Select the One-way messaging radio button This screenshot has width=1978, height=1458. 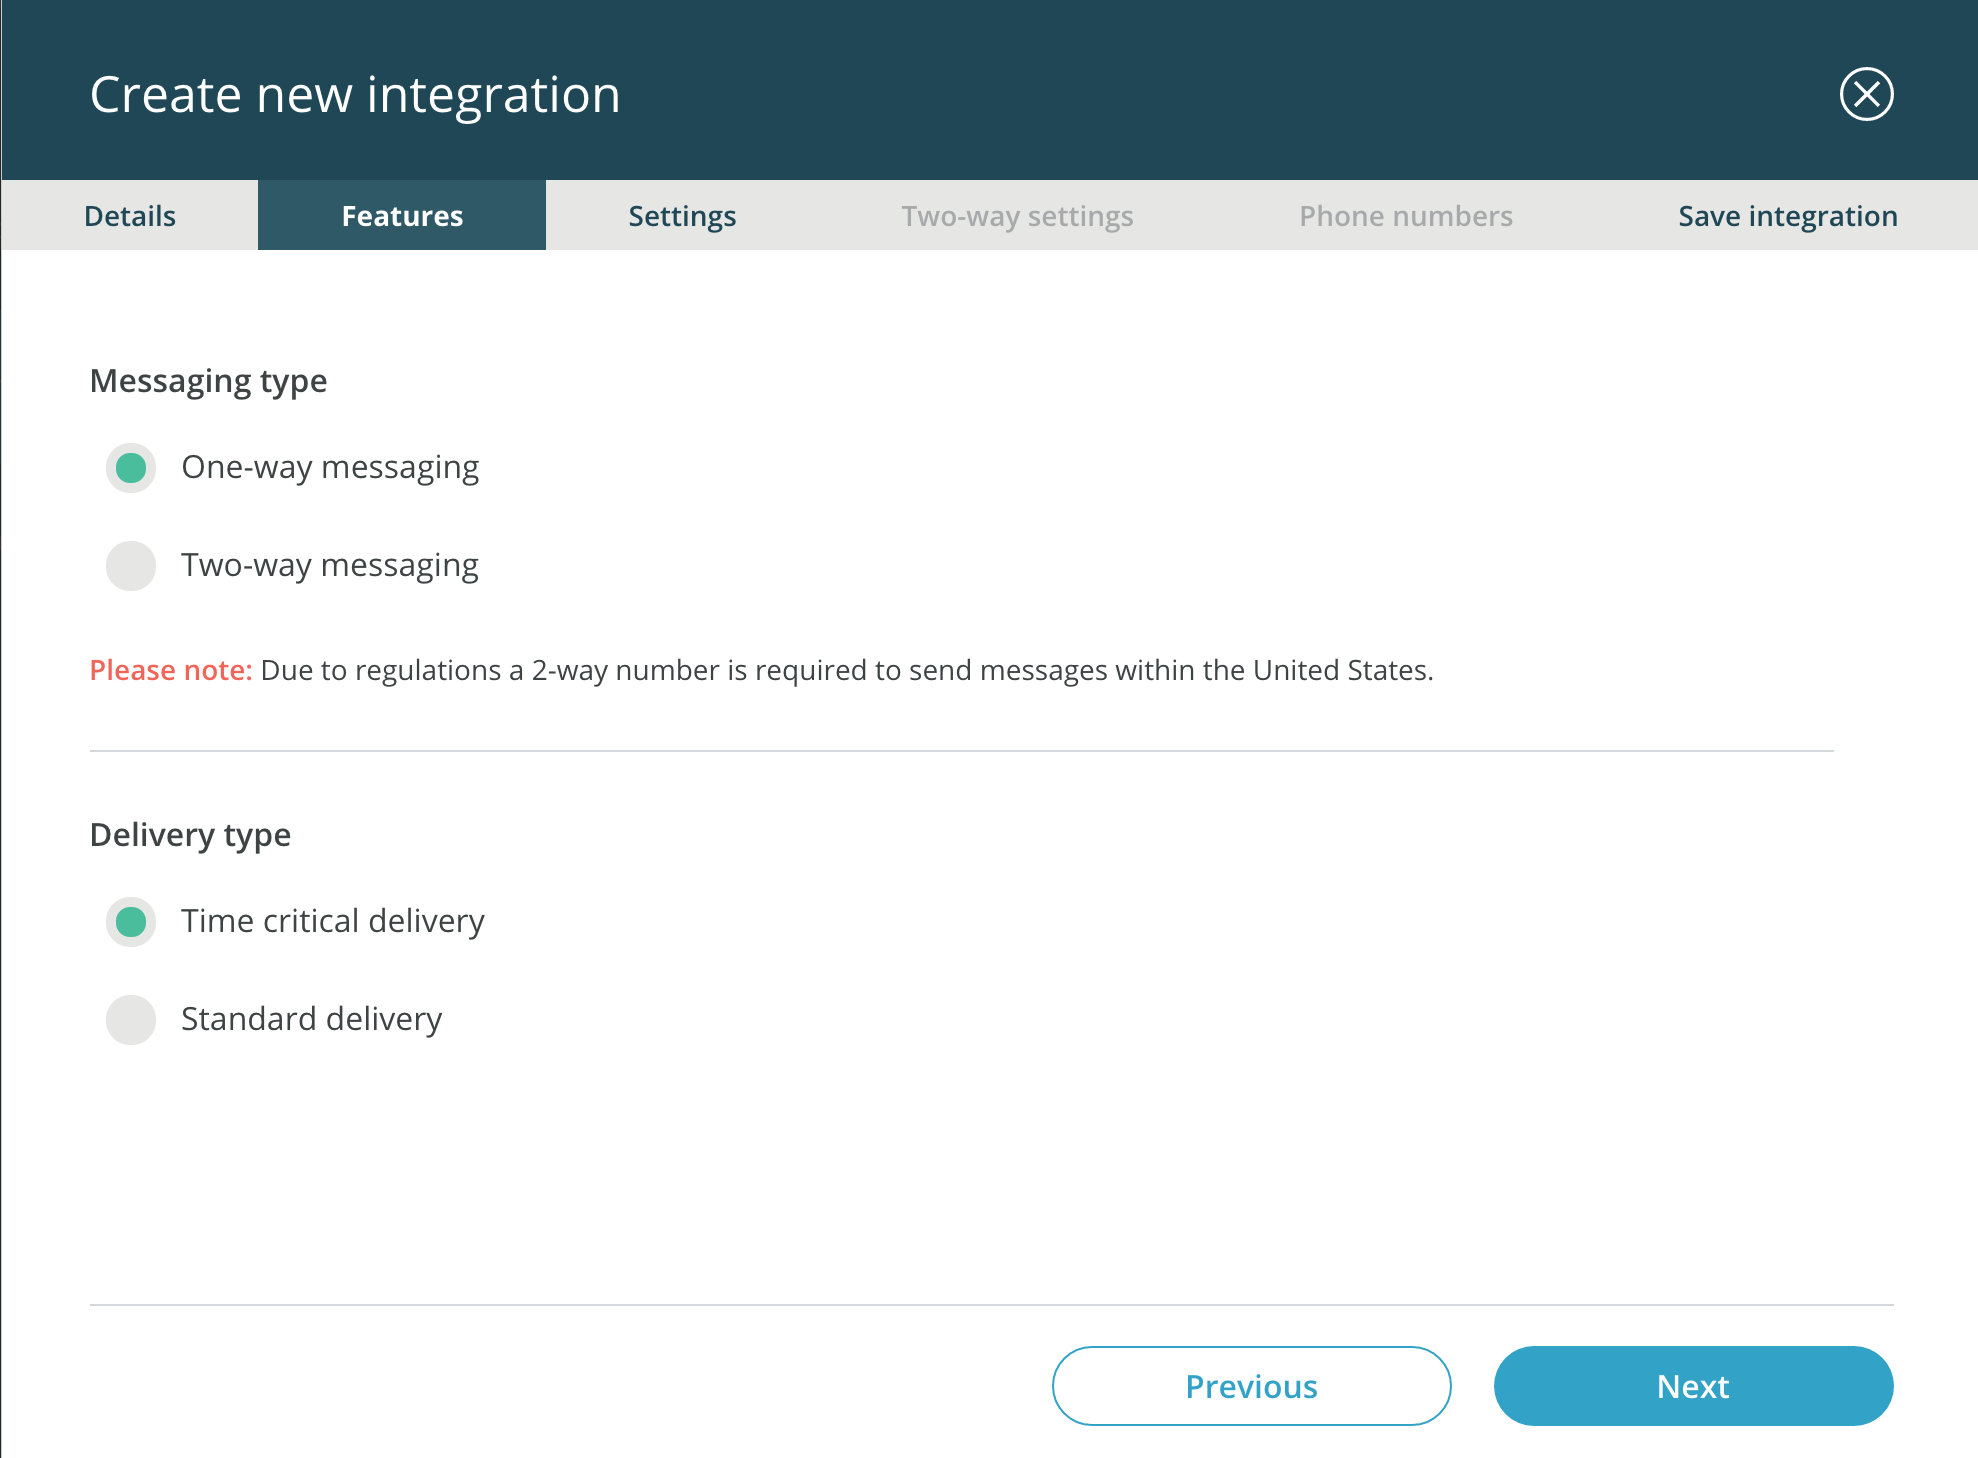(131, 468)
